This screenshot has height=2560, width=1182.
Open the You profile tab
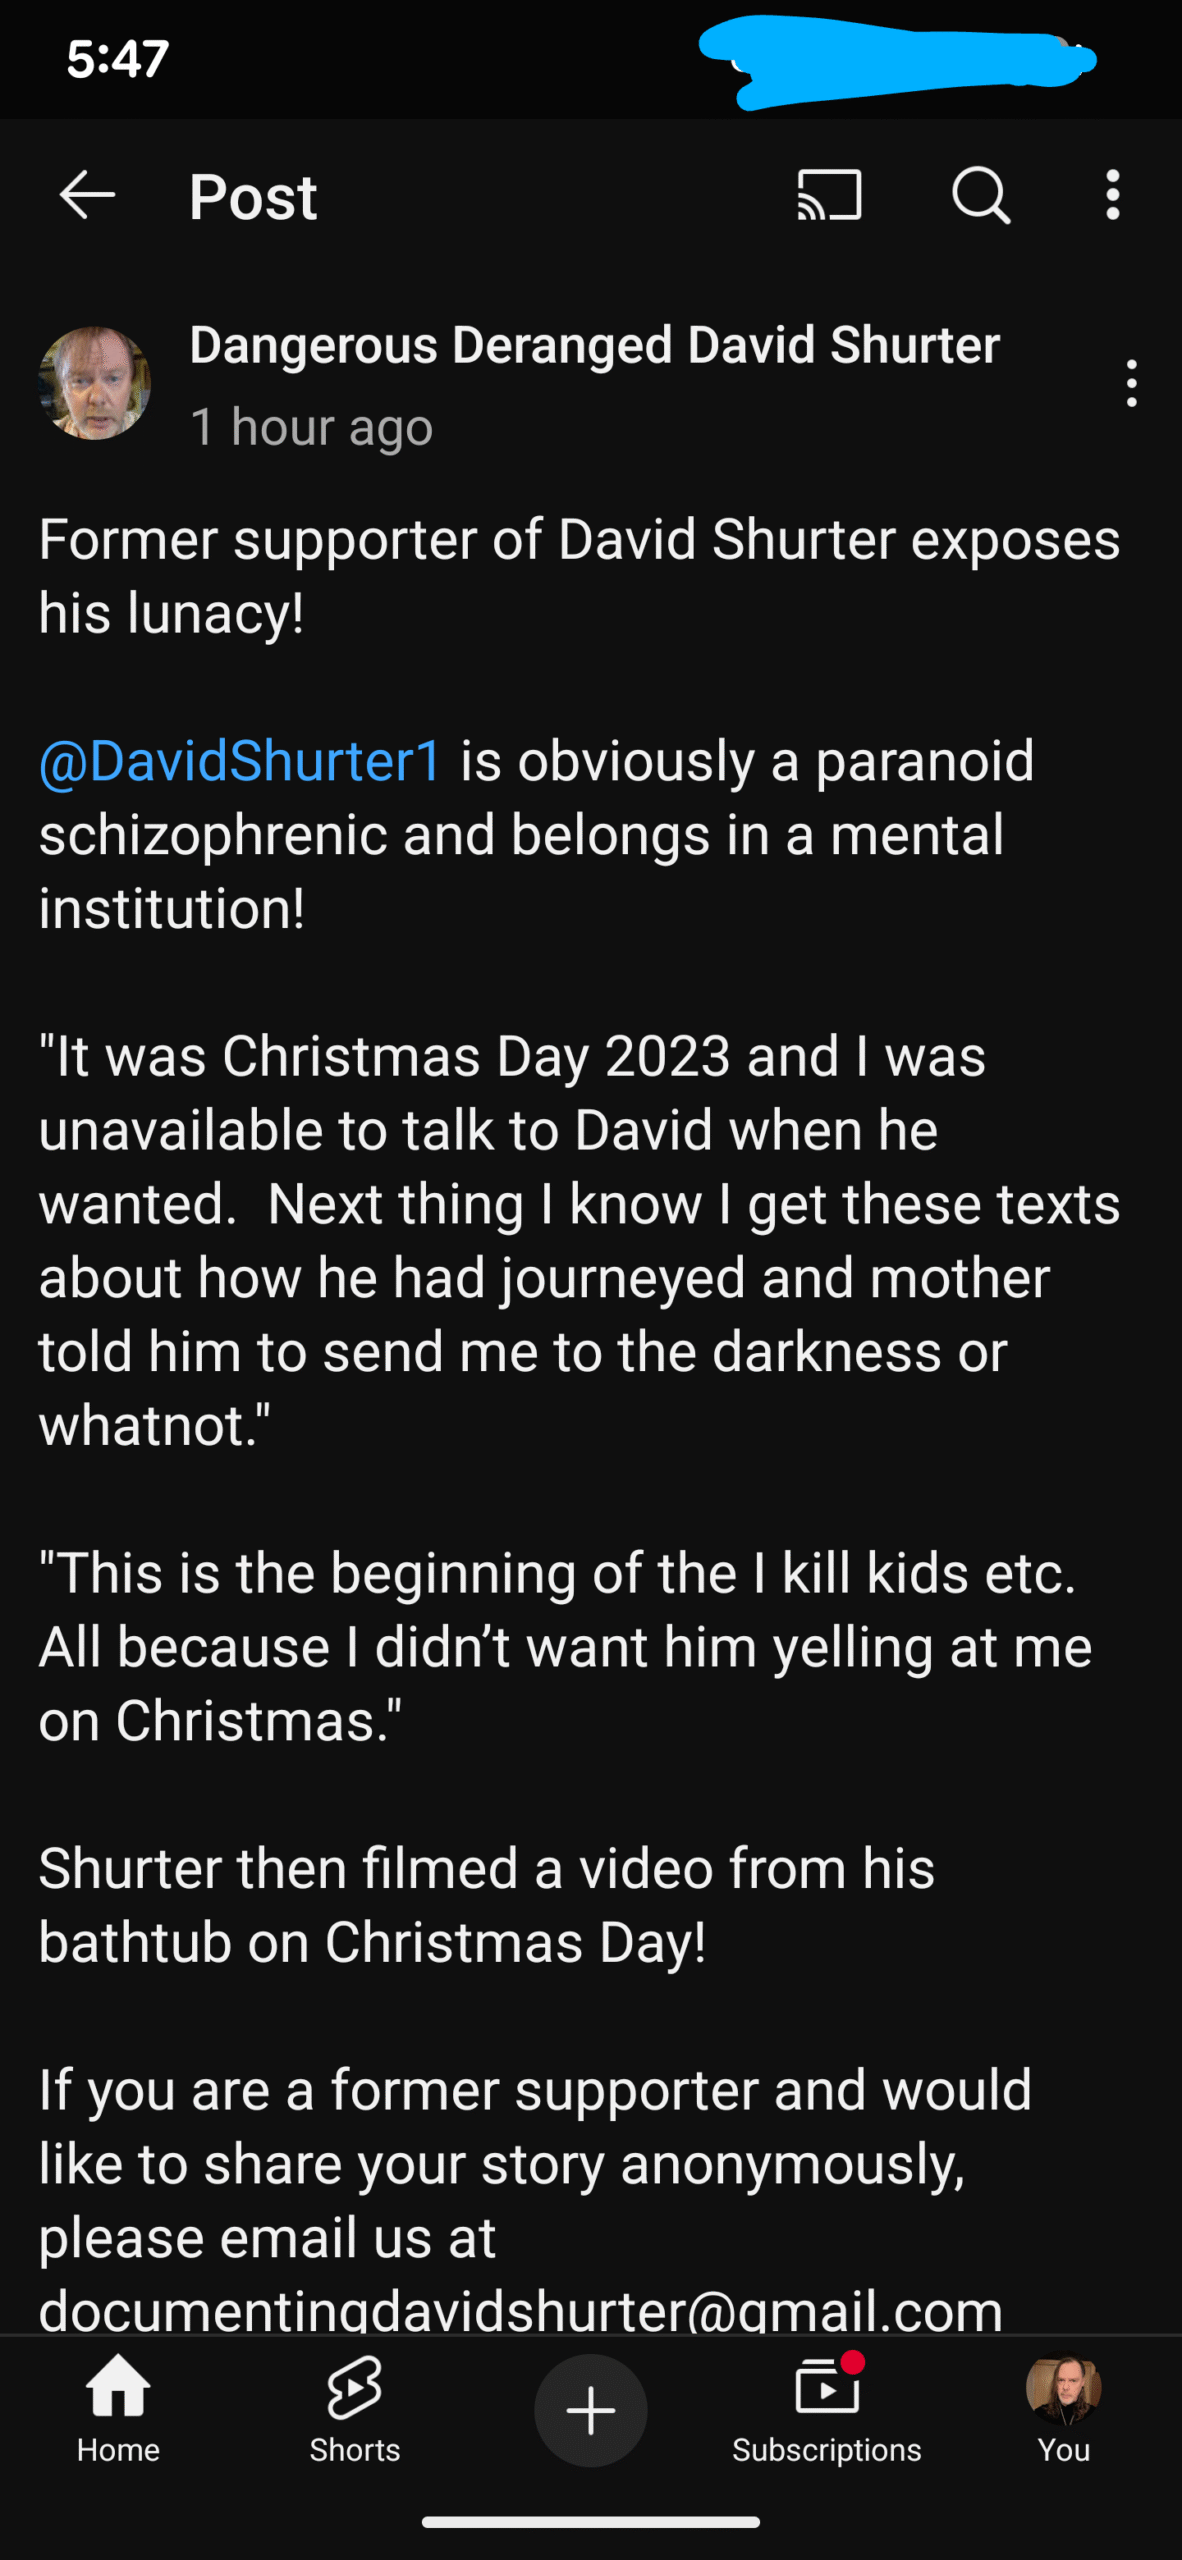tap(1063, 2410)
